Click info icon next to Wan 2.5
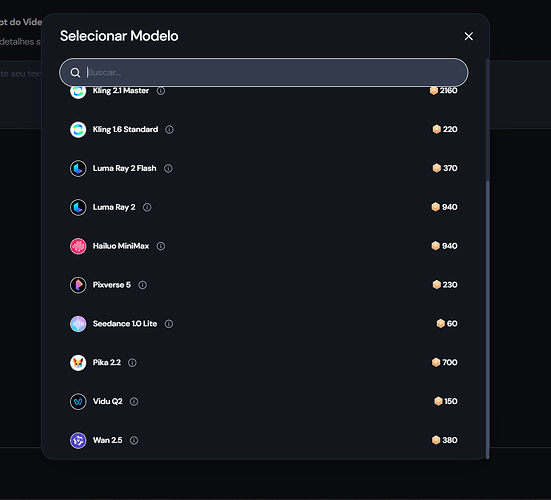The height and width of the screenshot is (500, 551). coord(134,440)
